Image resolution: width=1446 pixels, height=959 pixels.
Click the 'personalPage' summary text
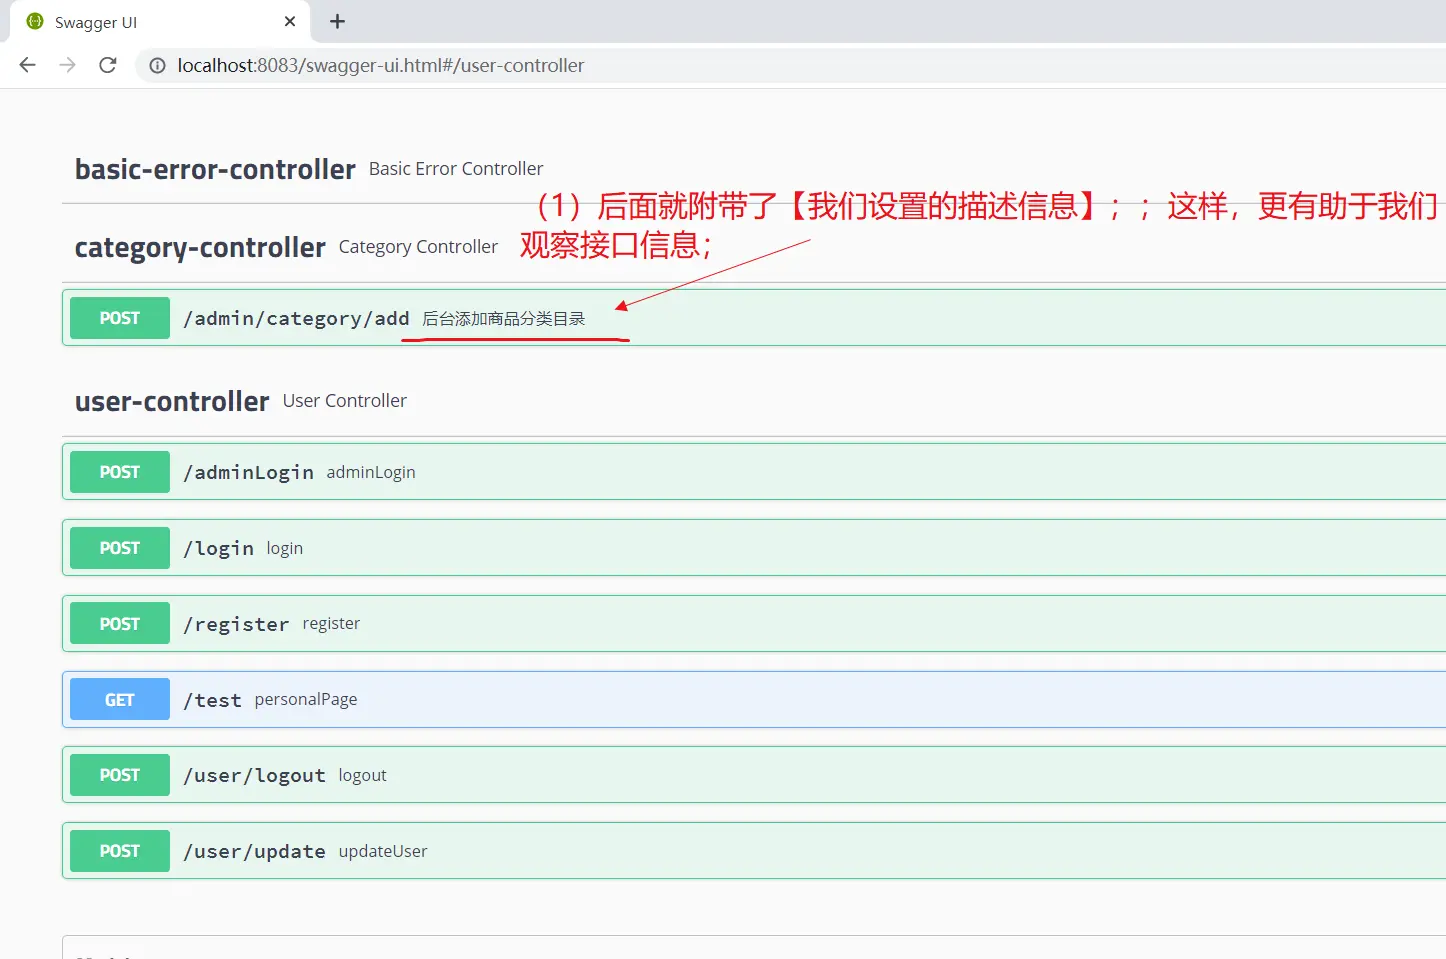pos(306,700)
